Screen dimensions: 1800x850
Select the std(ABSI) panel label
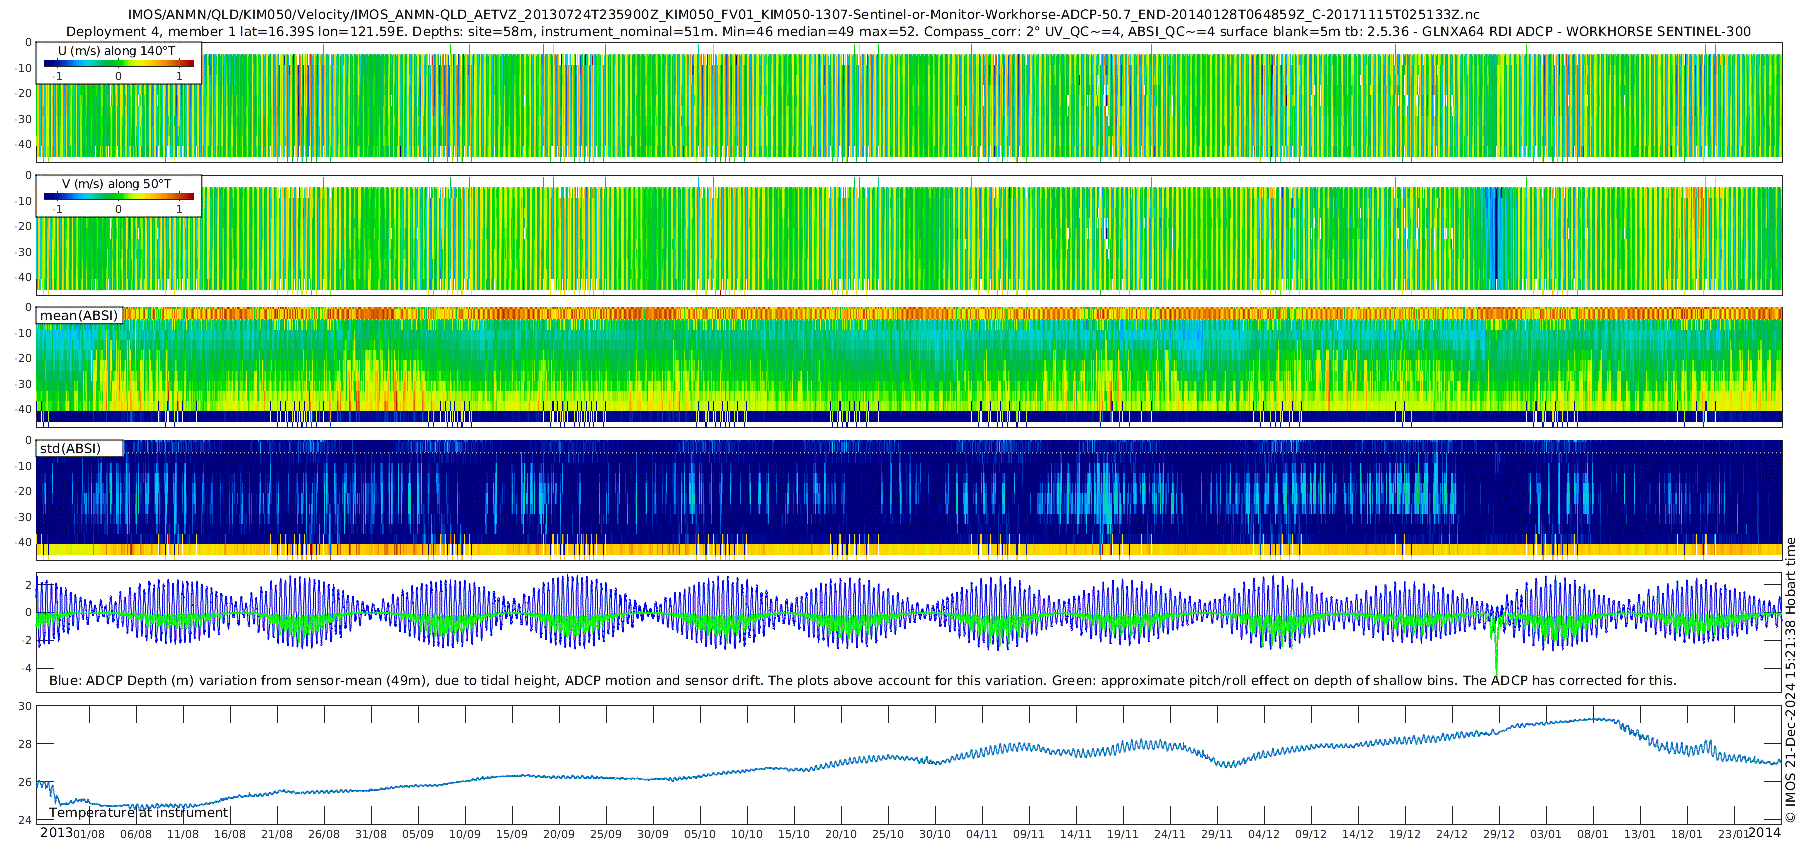(71, 448)
